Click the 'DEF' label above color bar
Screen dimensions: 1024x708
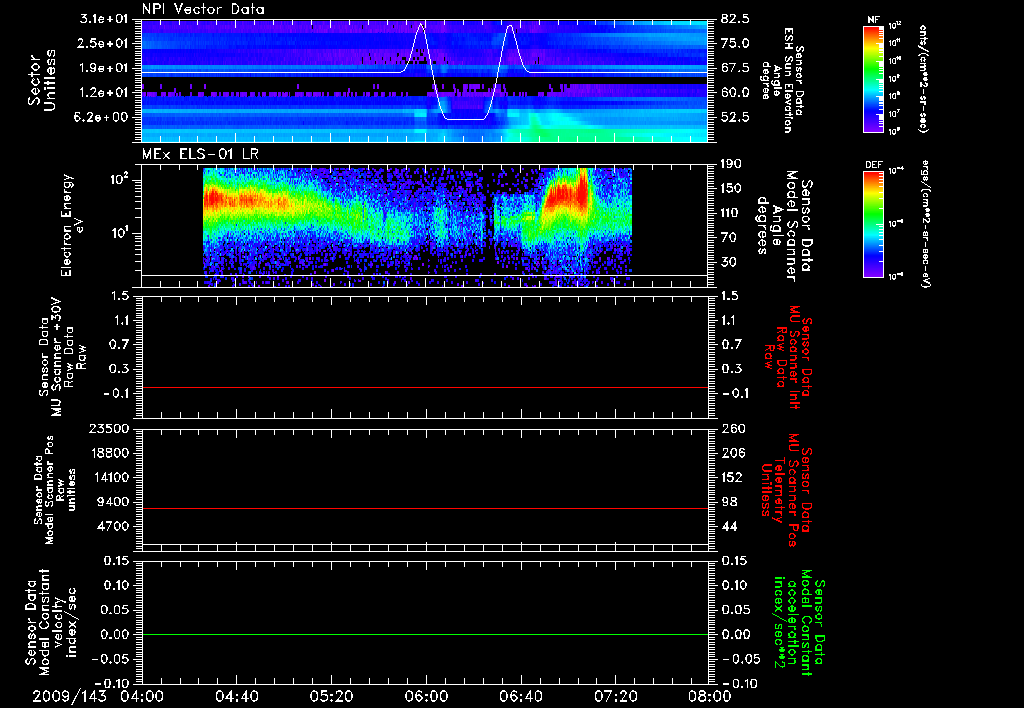[873, 165]
